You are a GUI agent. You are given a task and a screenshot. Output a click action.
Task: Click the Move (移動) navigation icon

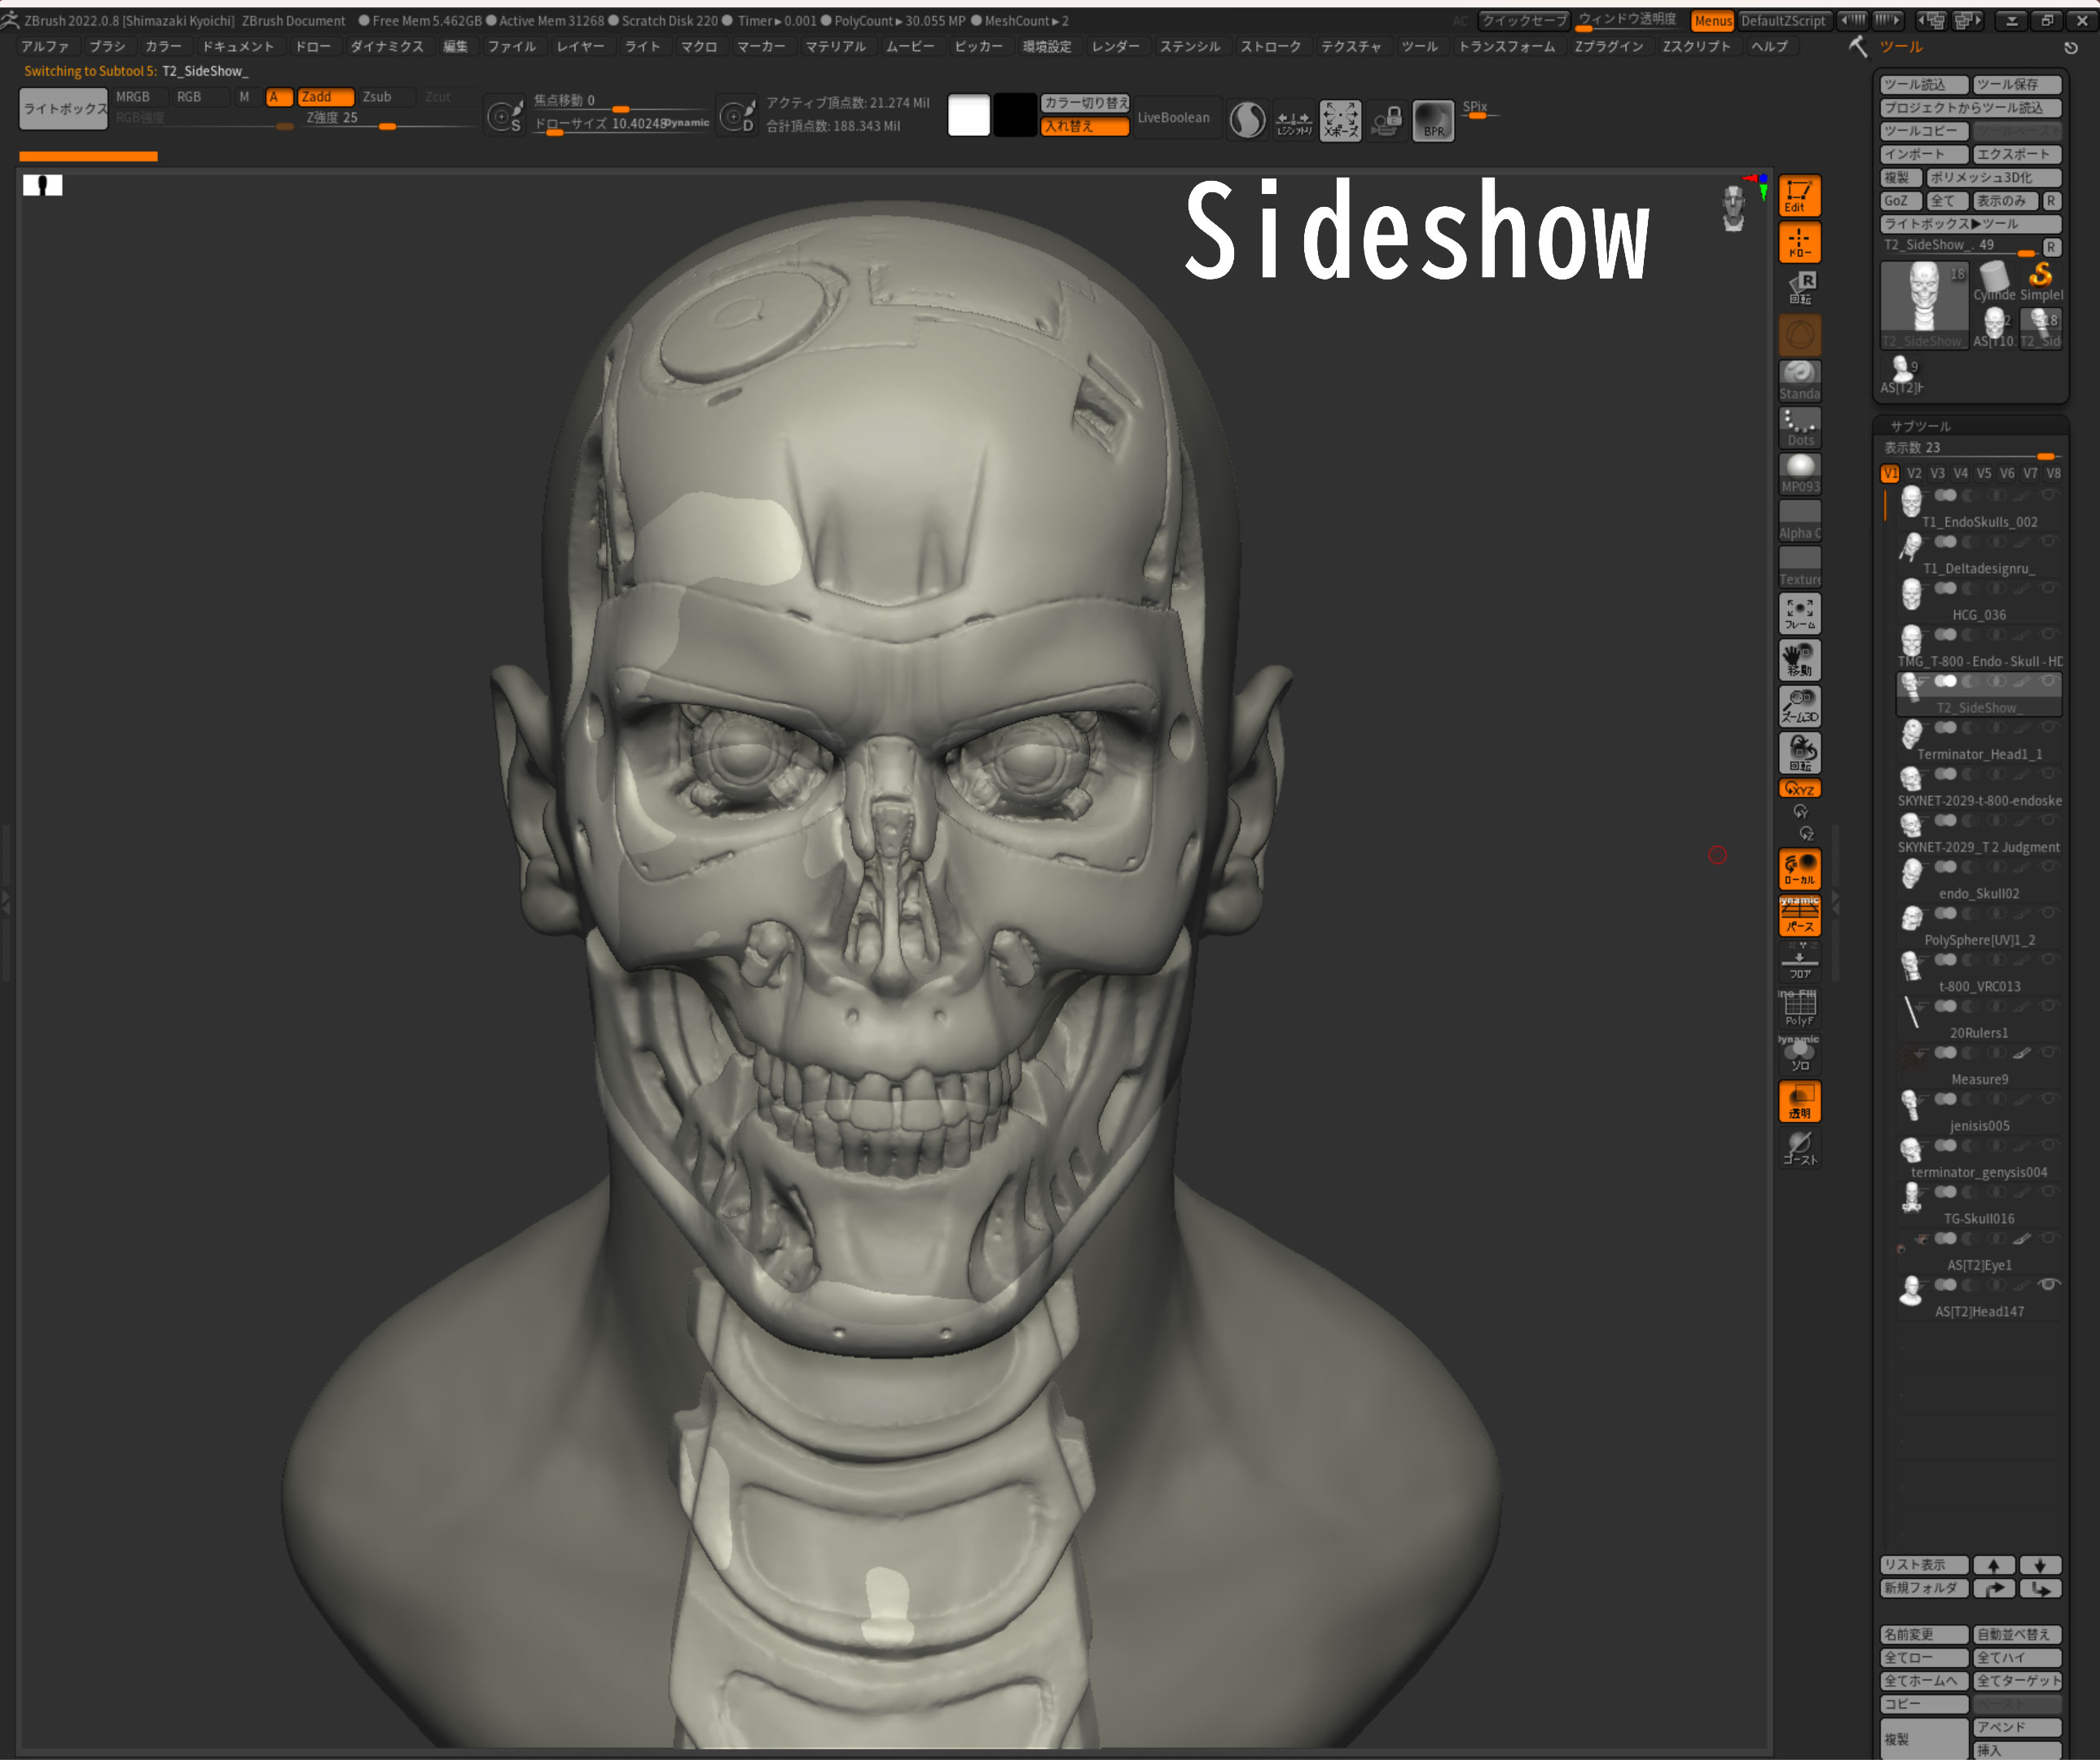tap(1799, 660)
